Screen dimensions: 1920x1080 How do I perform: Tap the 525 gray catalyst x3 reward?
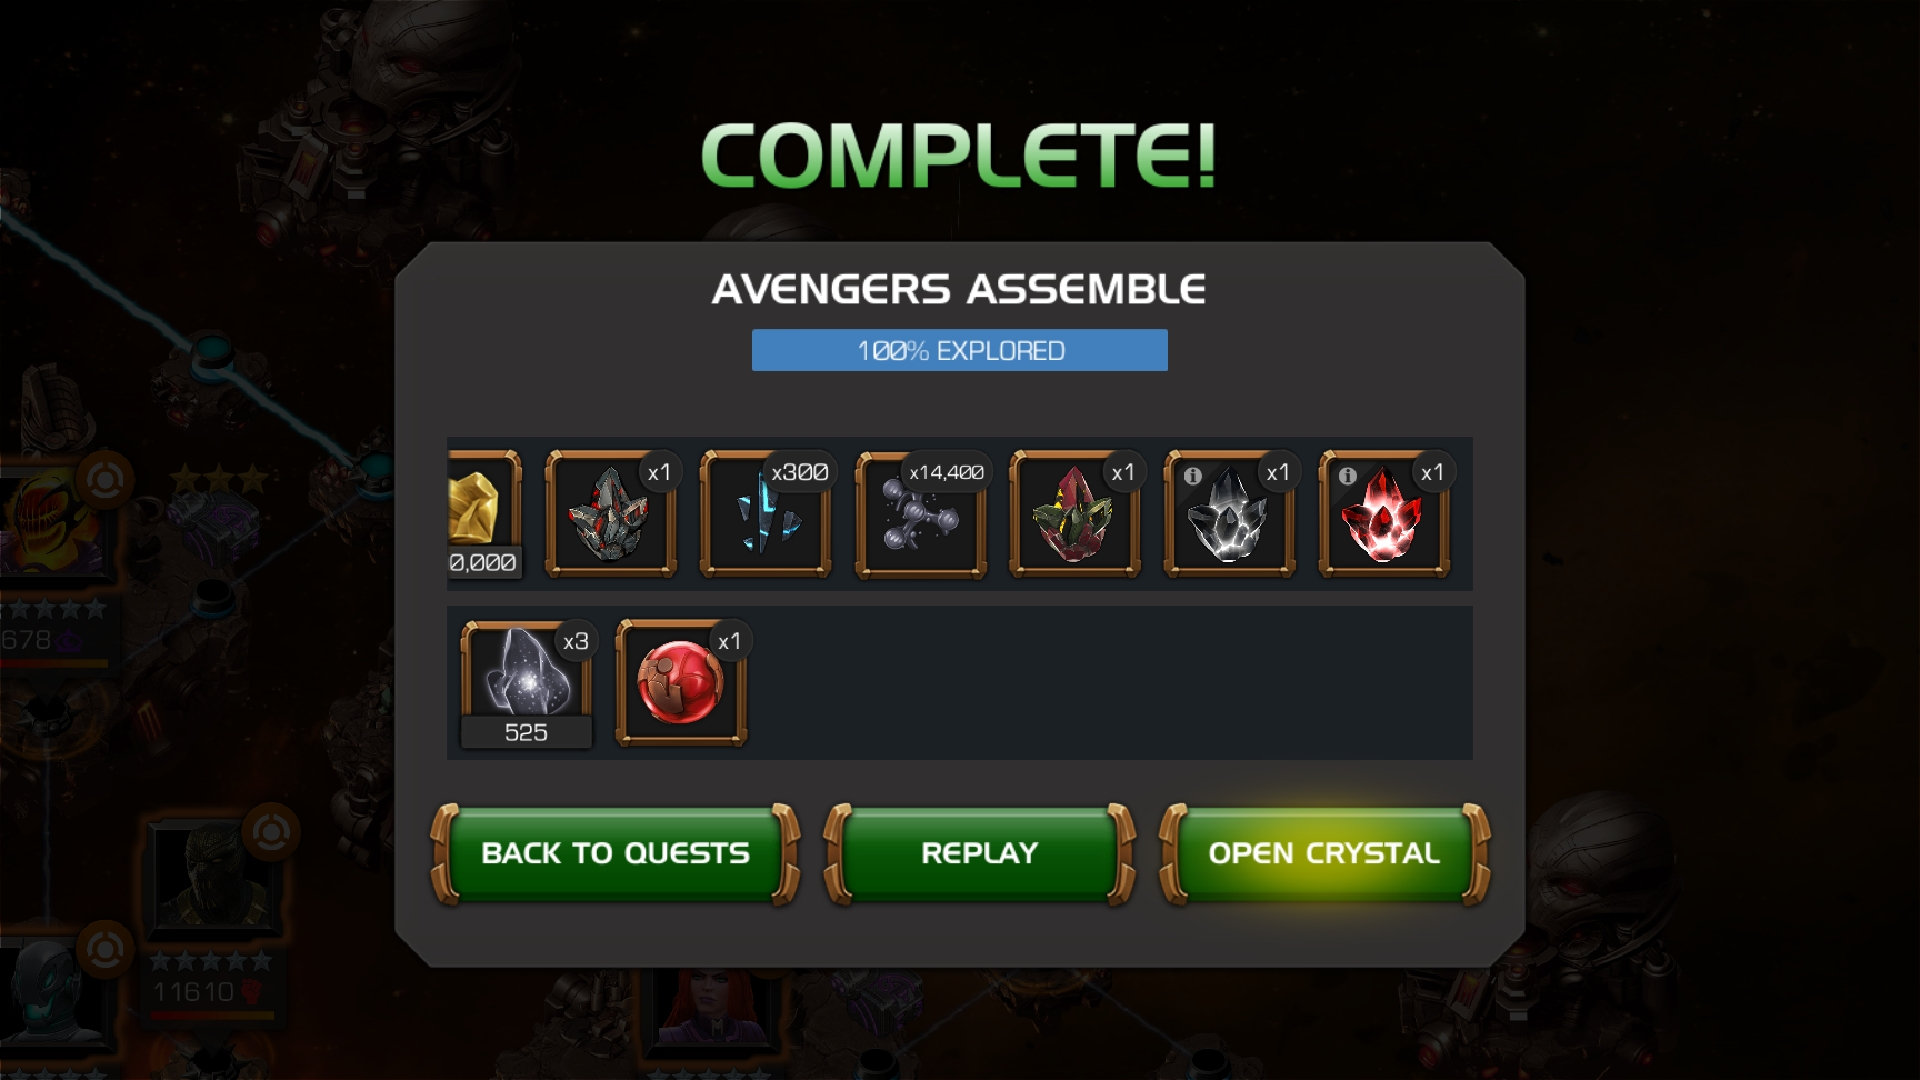526,684
